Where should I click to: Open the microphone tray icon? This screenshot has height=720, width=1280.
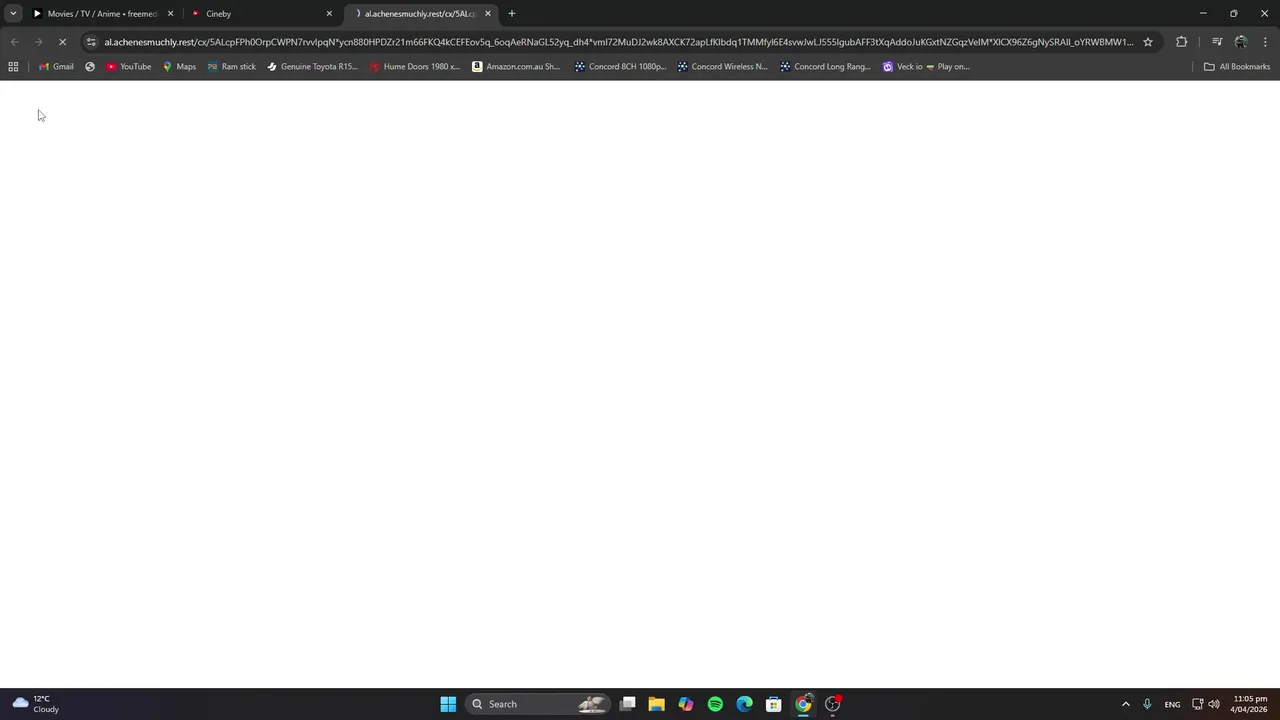click(1147, 704)
